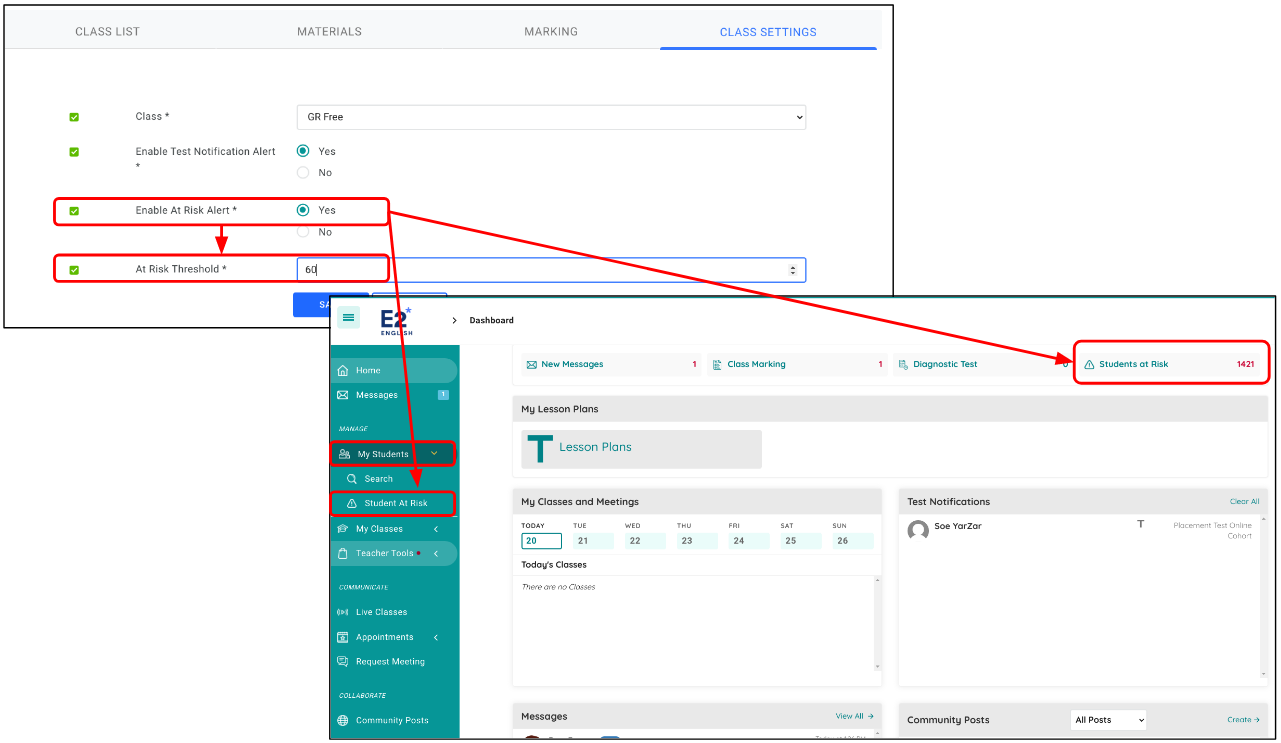Switch to the MARKING tab
Screen dimensions: 1281x743
[551, 31]
